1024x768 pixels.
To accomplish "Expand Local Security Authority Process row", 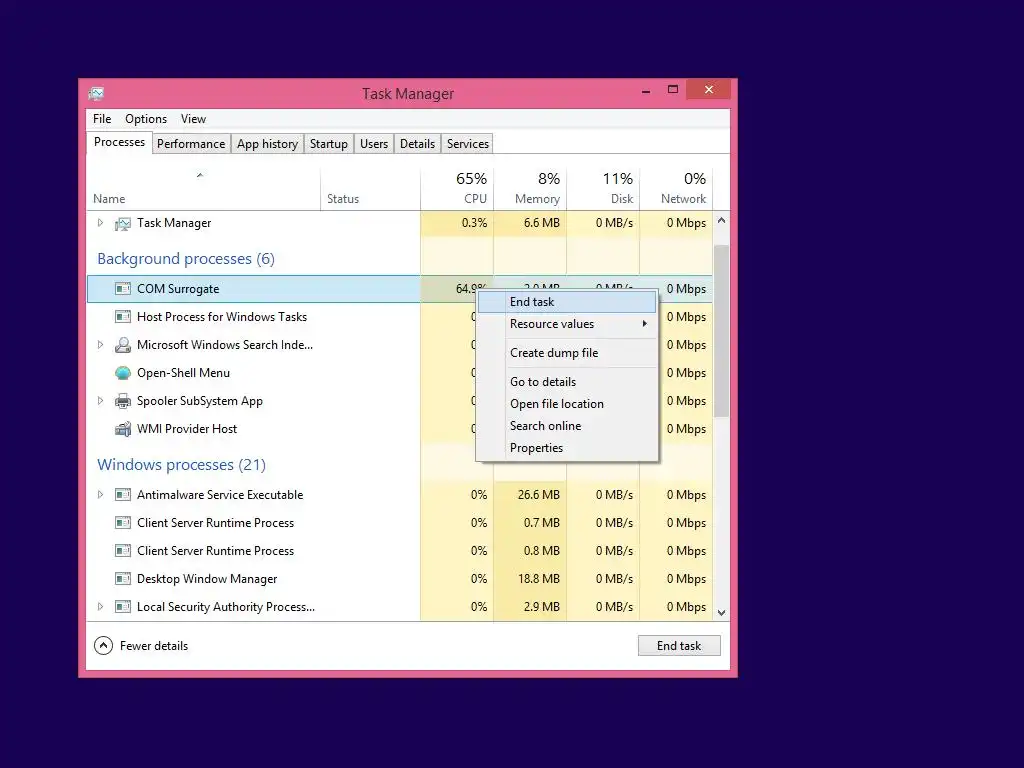I will tap(100, 607).
